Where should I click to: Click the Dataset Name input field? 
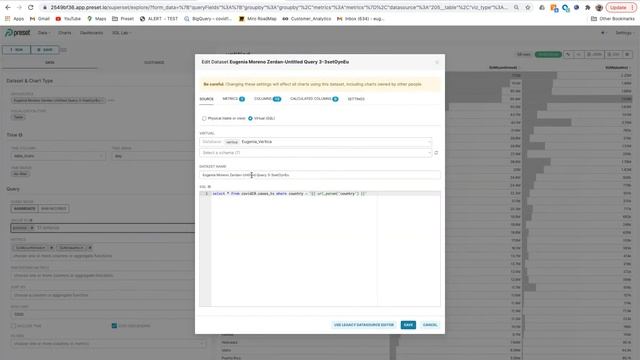(x=320, y=175)
